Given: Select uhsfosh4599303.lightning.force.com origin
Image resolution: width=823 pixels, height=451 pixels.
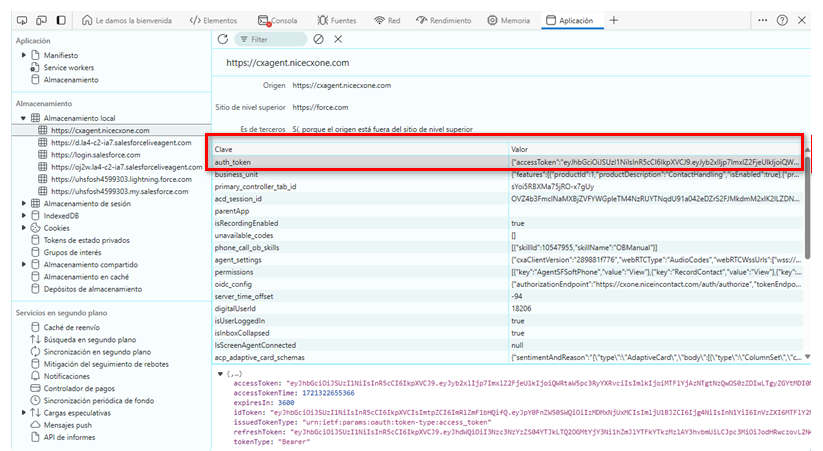Looking at the screenshot, I should point(120,179).
